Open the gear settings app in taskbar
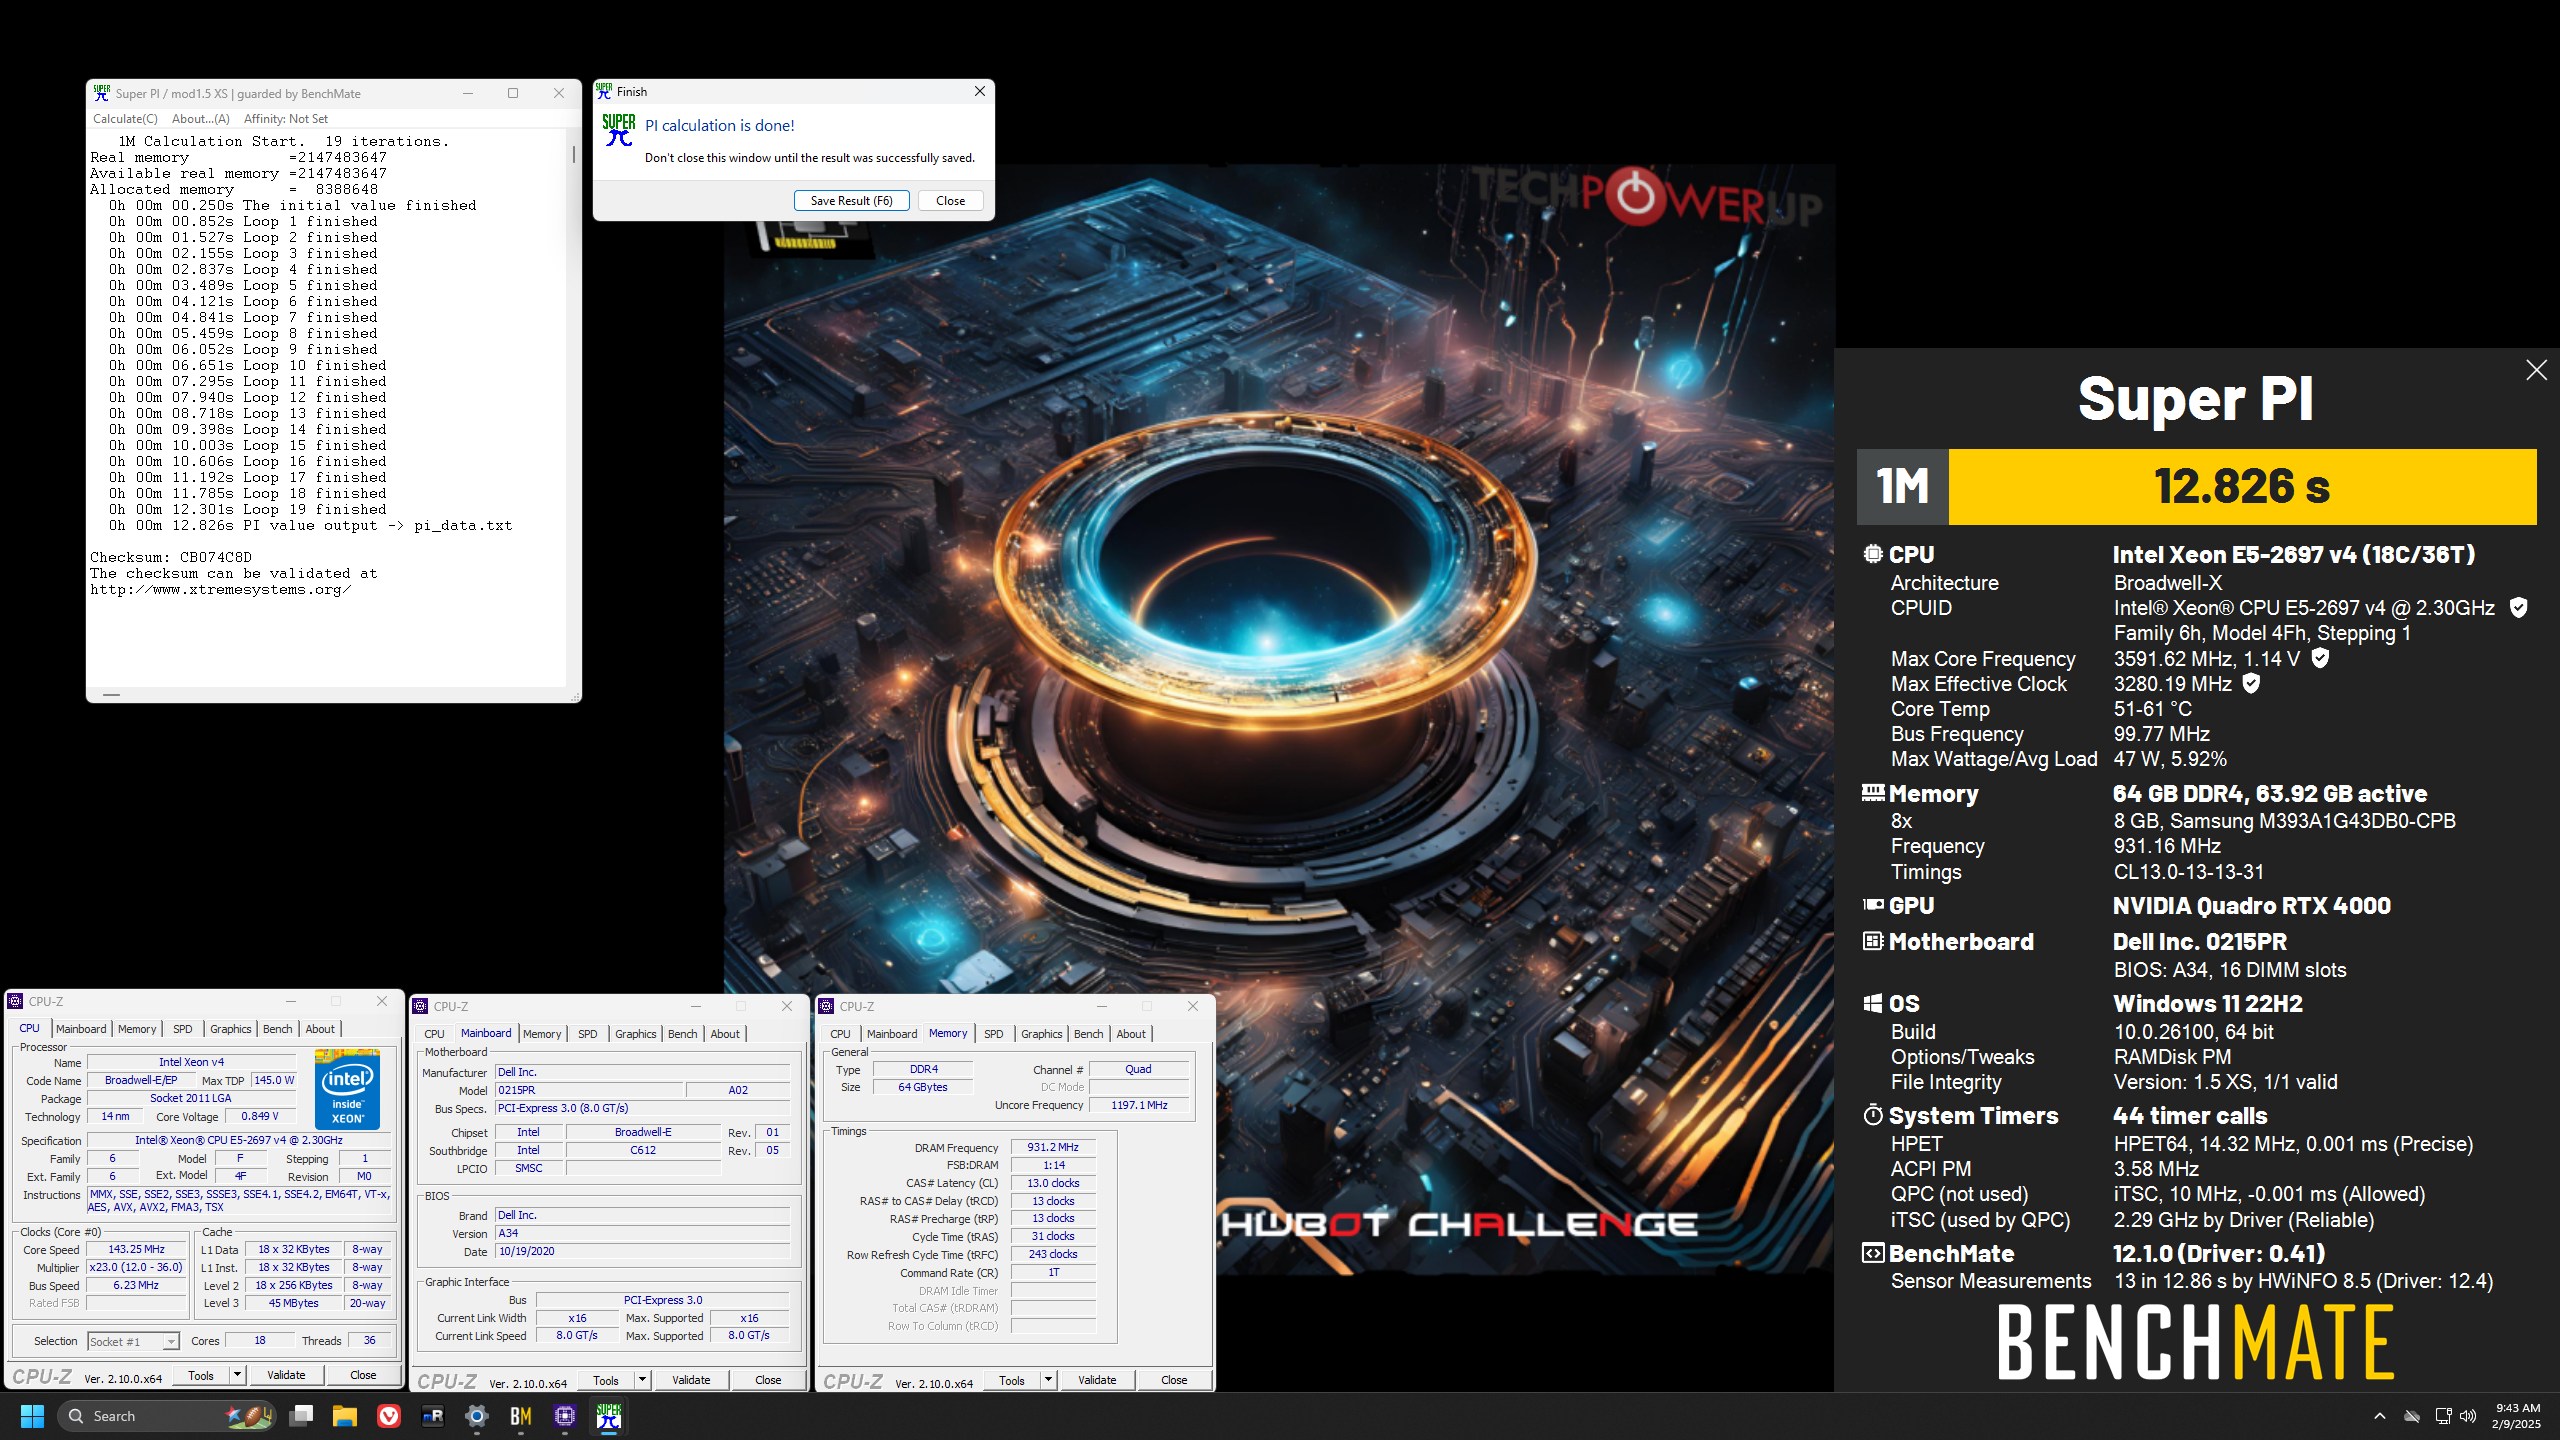The image size is (2560, 1440). (x=477, y=1416)
